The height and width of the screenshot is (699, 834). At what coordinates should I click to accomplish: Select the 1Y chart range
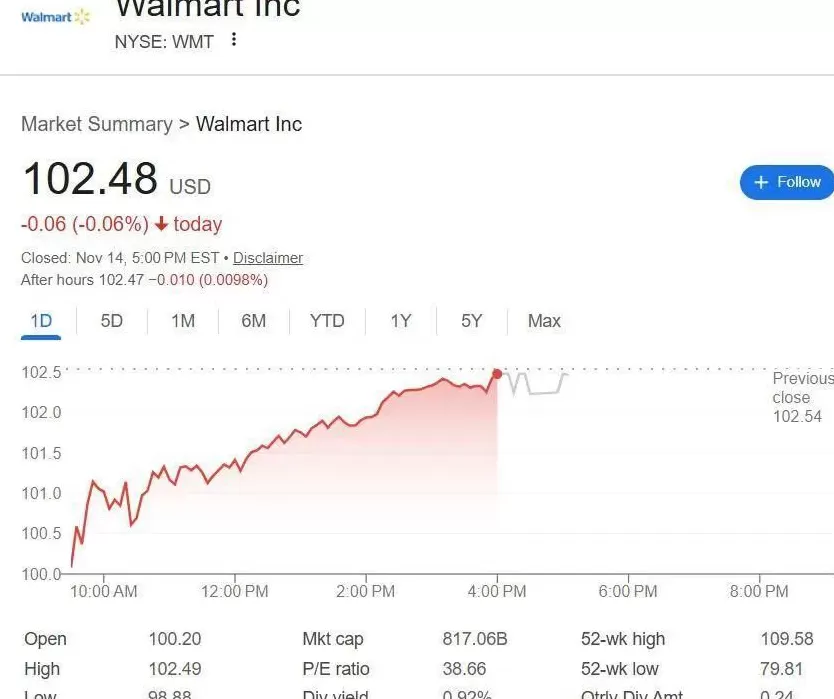click(400, 321)
